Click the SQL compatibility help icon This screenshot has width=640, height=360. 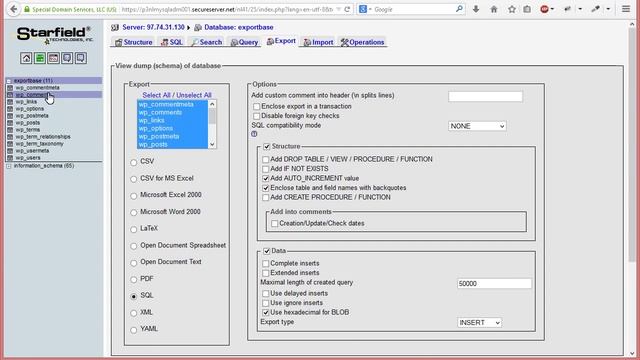point(254,134)
